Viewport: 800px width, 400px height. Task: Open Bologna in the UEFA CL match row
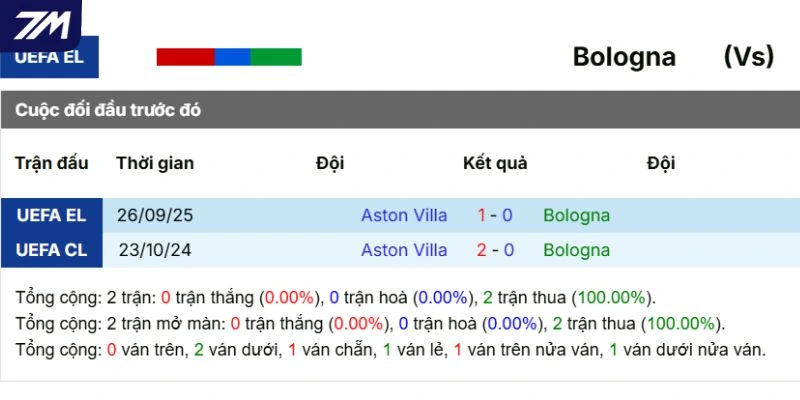tap(576, 250)
